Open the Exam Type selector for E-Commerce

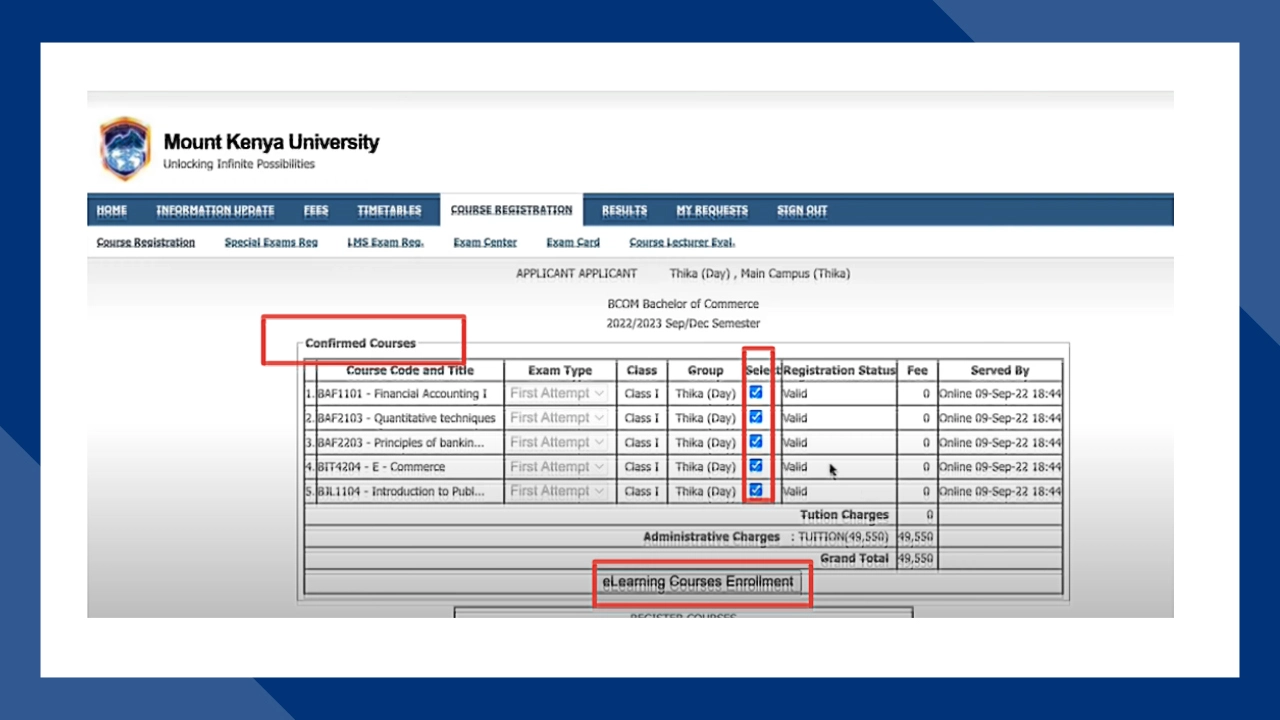coord(558,466)
